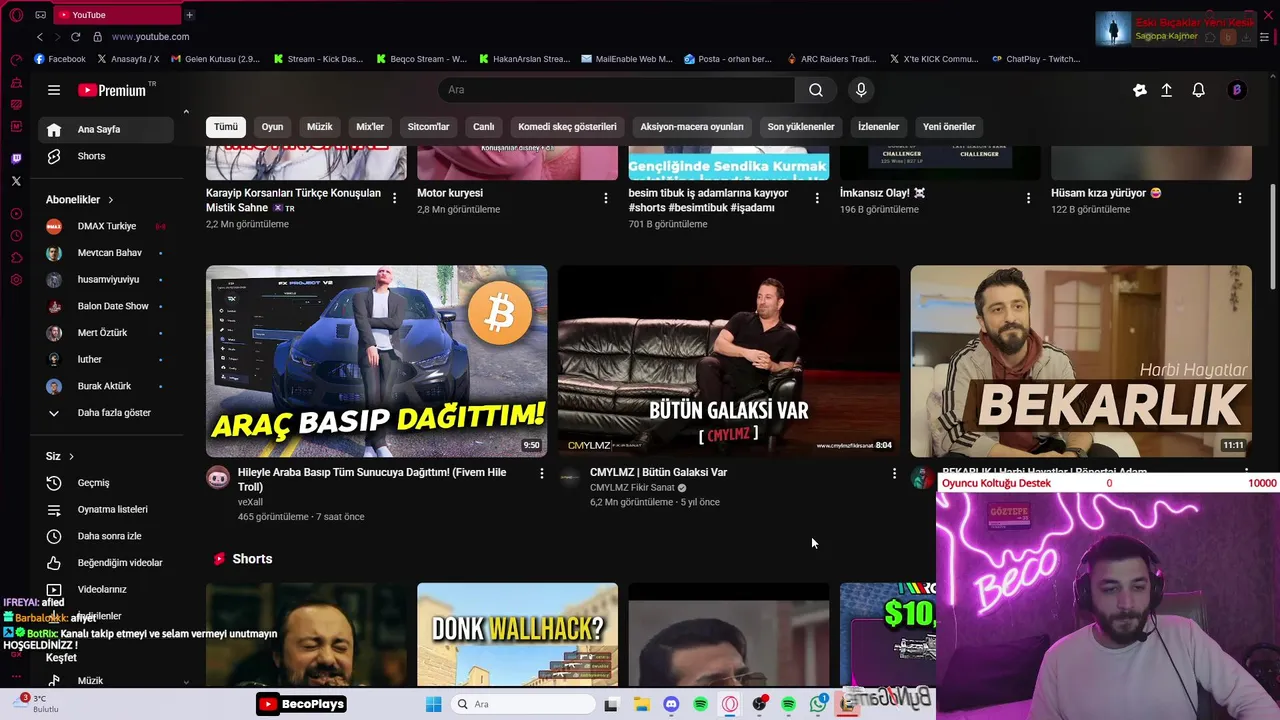Open Daha sonra izle list
The image size is (1280, 720).
[x=106, y=536]
